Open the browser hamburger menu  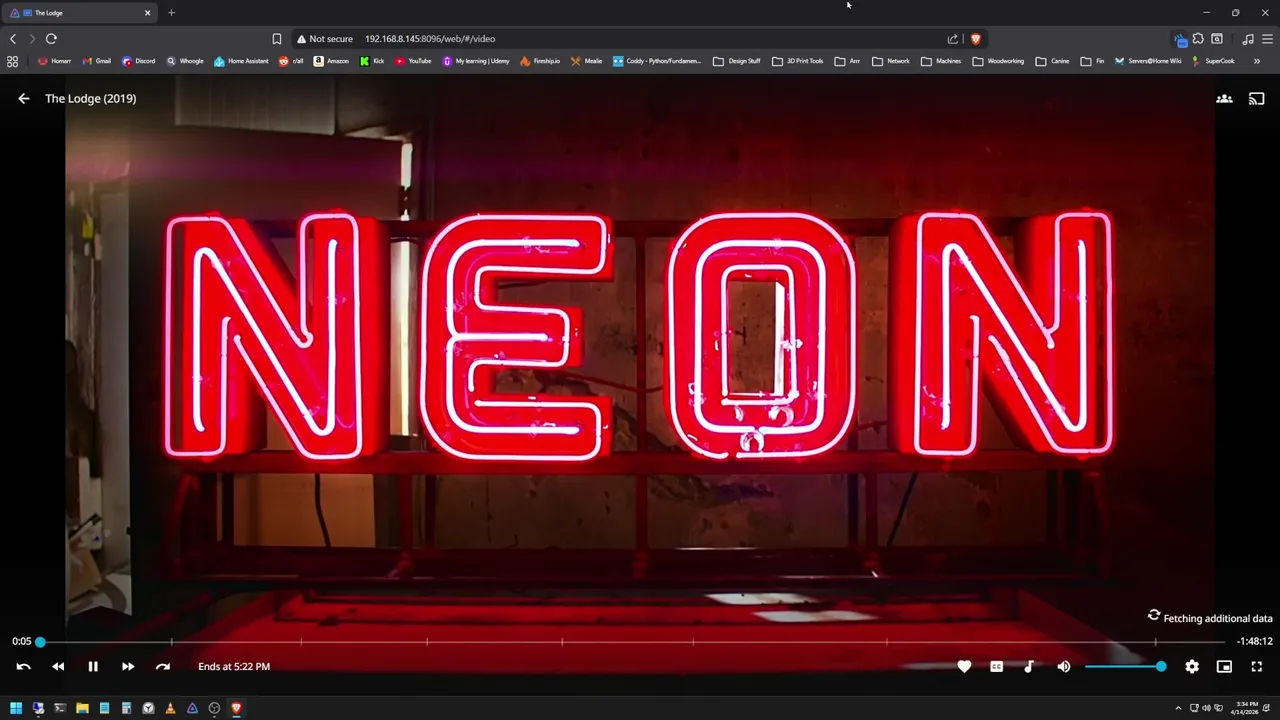click(1268, 39)
